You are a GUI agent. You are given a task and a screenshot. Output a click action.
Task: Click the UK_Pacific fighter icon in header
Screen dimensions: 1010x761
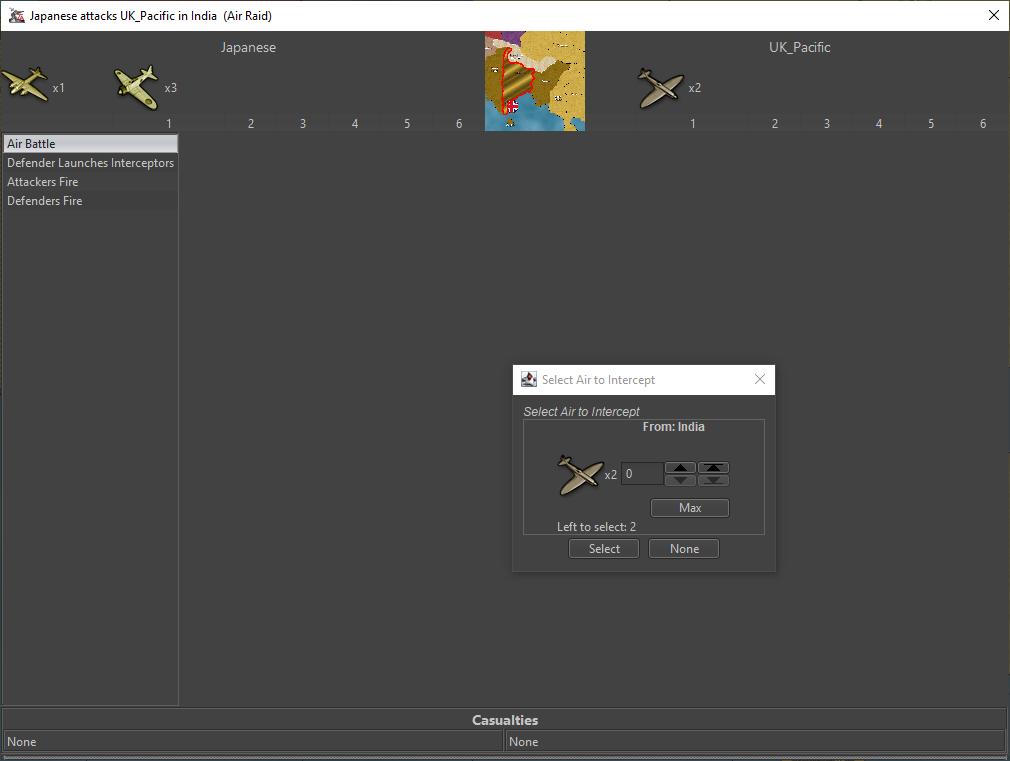[x=661, y=88]
